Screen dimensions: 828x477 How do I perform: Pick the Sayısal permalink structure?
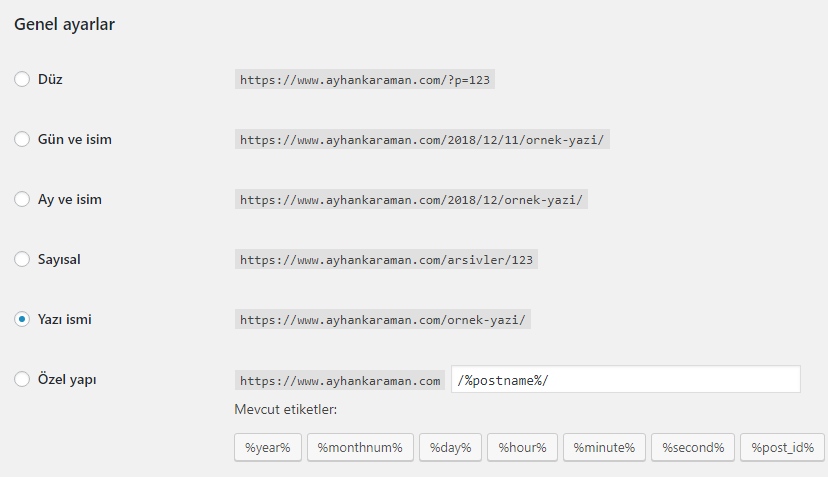point(22,259)
